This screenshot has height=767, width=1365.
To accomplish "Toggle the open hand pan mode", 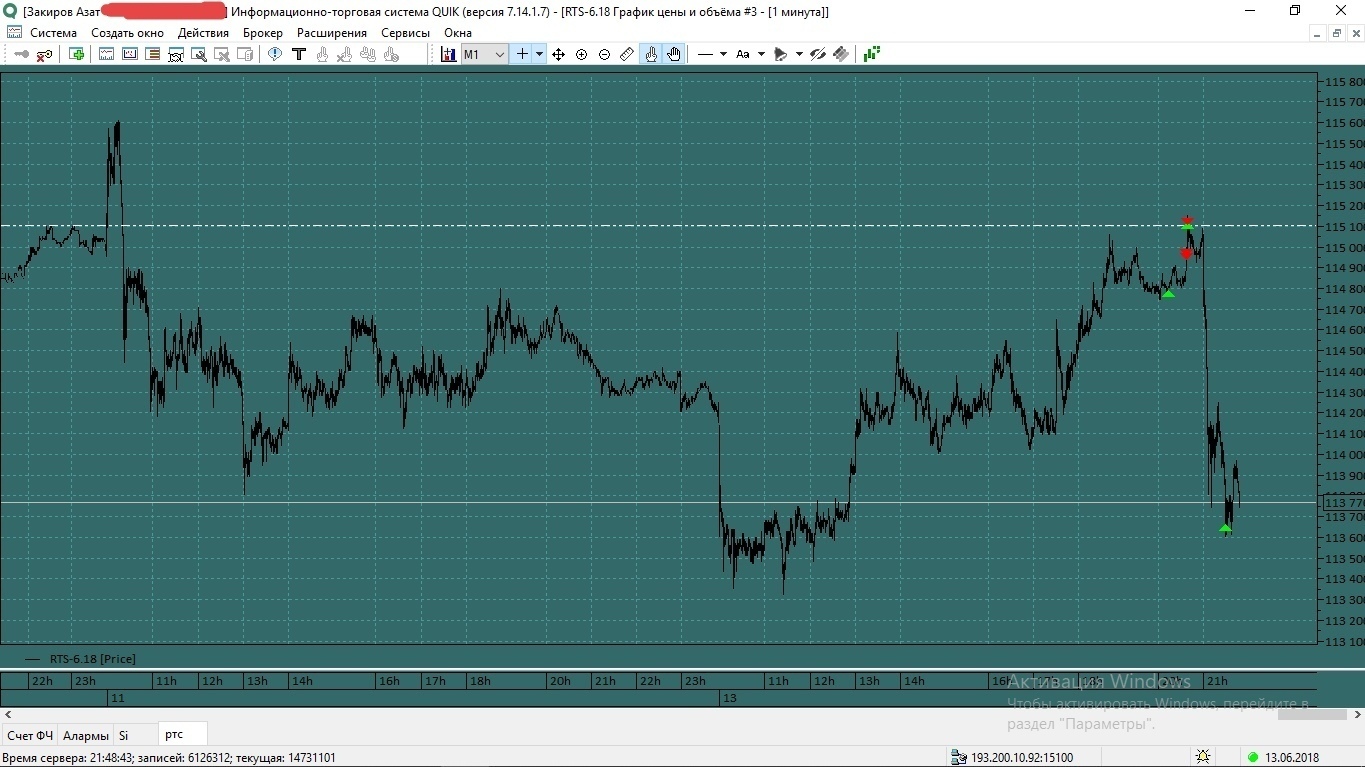I will (x=674, y=54).
